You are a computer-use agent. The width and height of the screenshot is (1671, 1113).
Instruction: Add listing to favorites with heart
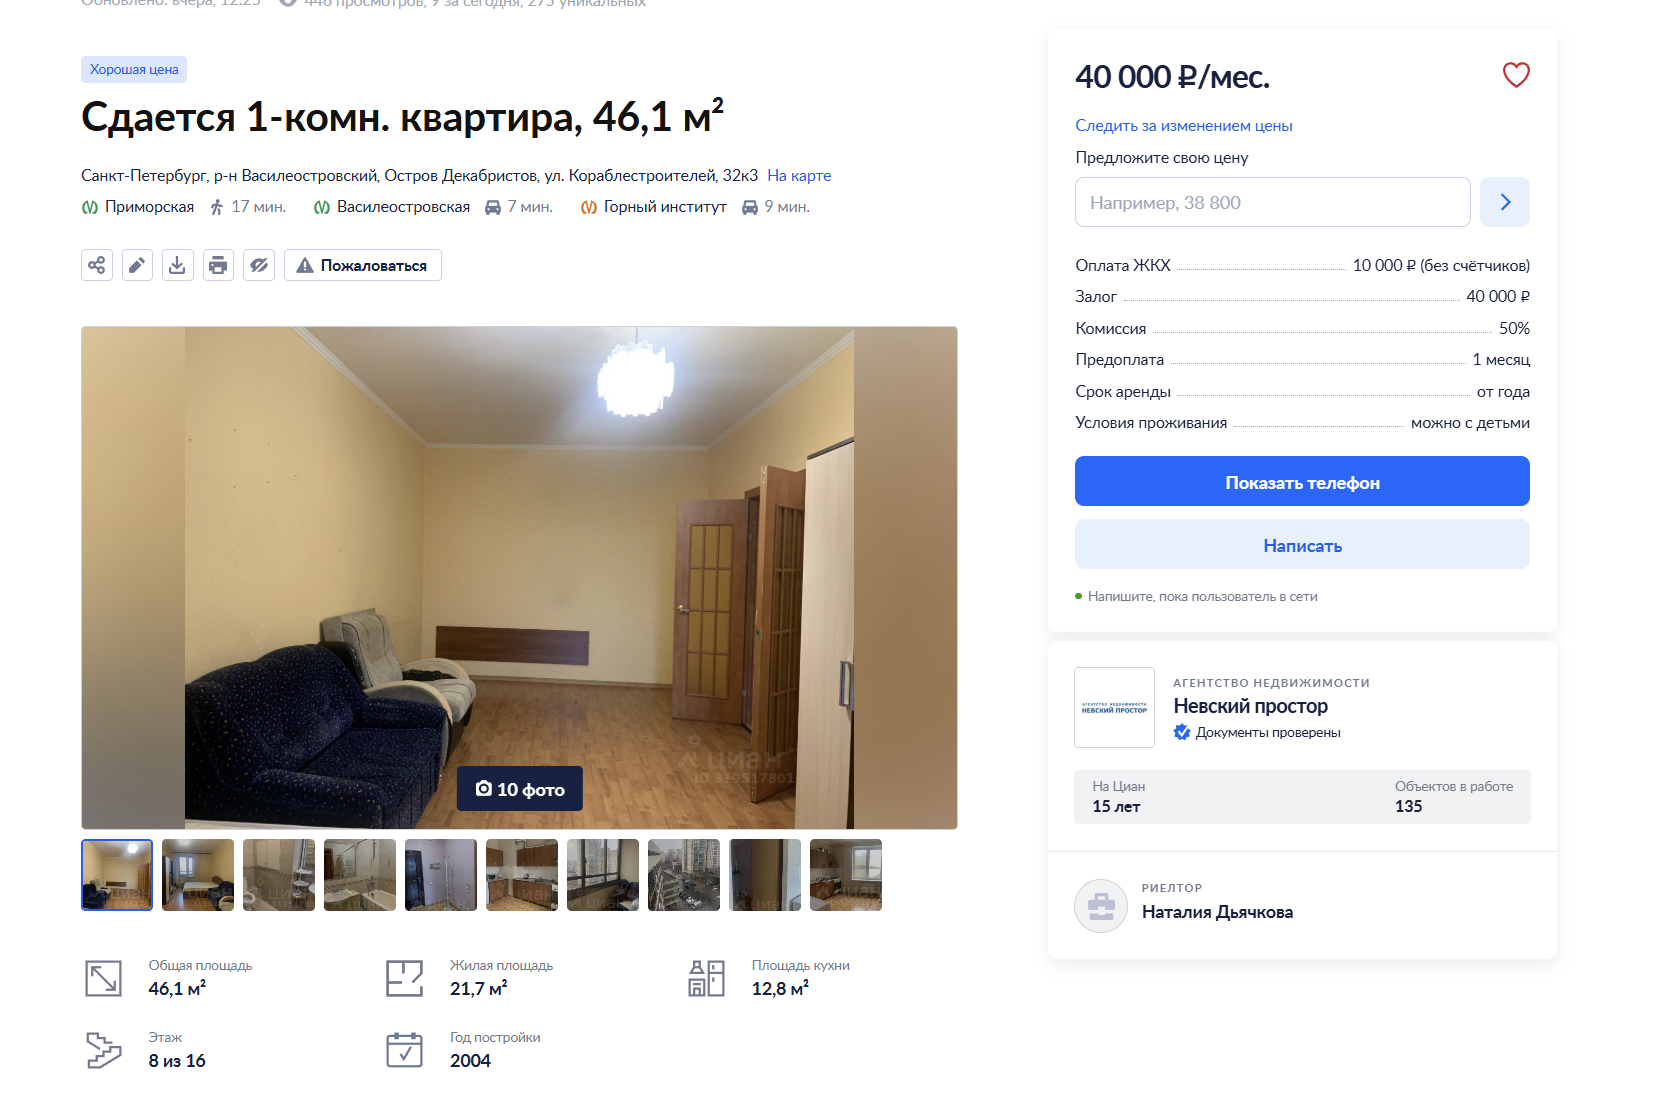(1516, 75)
